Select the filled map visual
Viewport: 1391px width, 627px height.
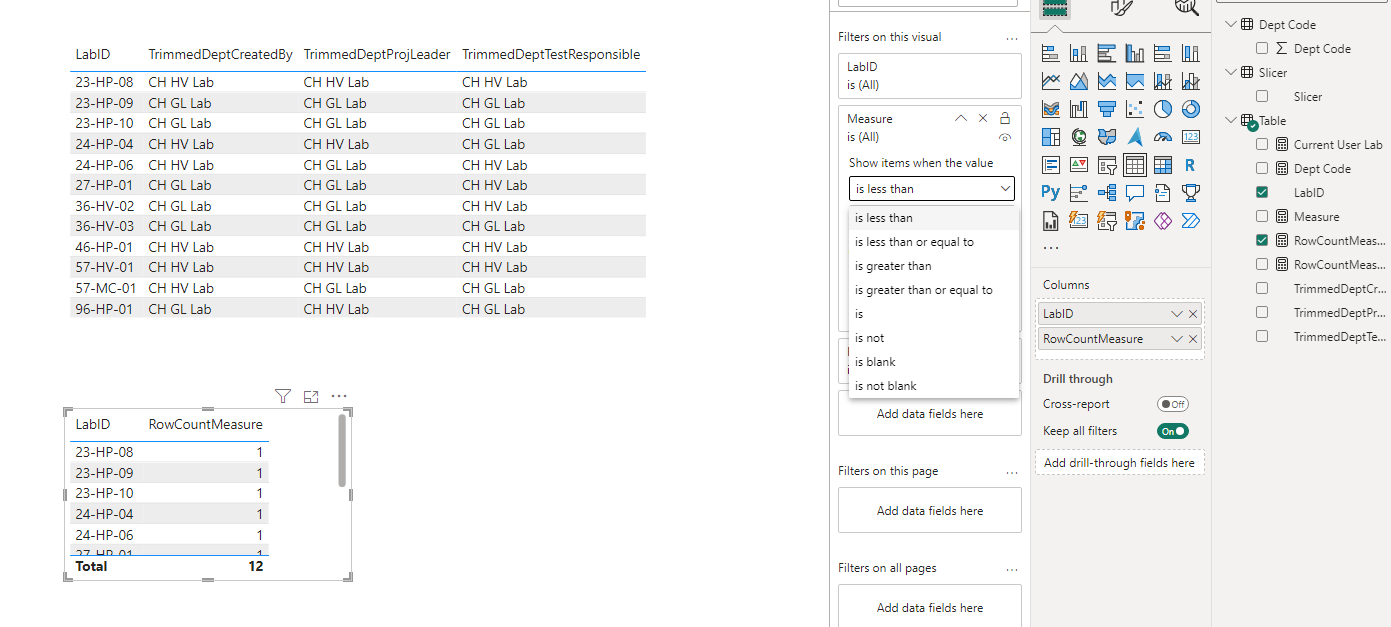pos(1107,137)
